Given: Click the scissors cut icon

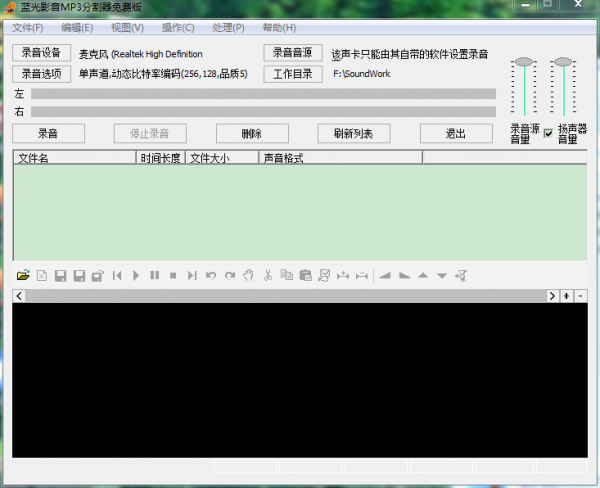Looking at the screenshot, I should pos(268,275).
